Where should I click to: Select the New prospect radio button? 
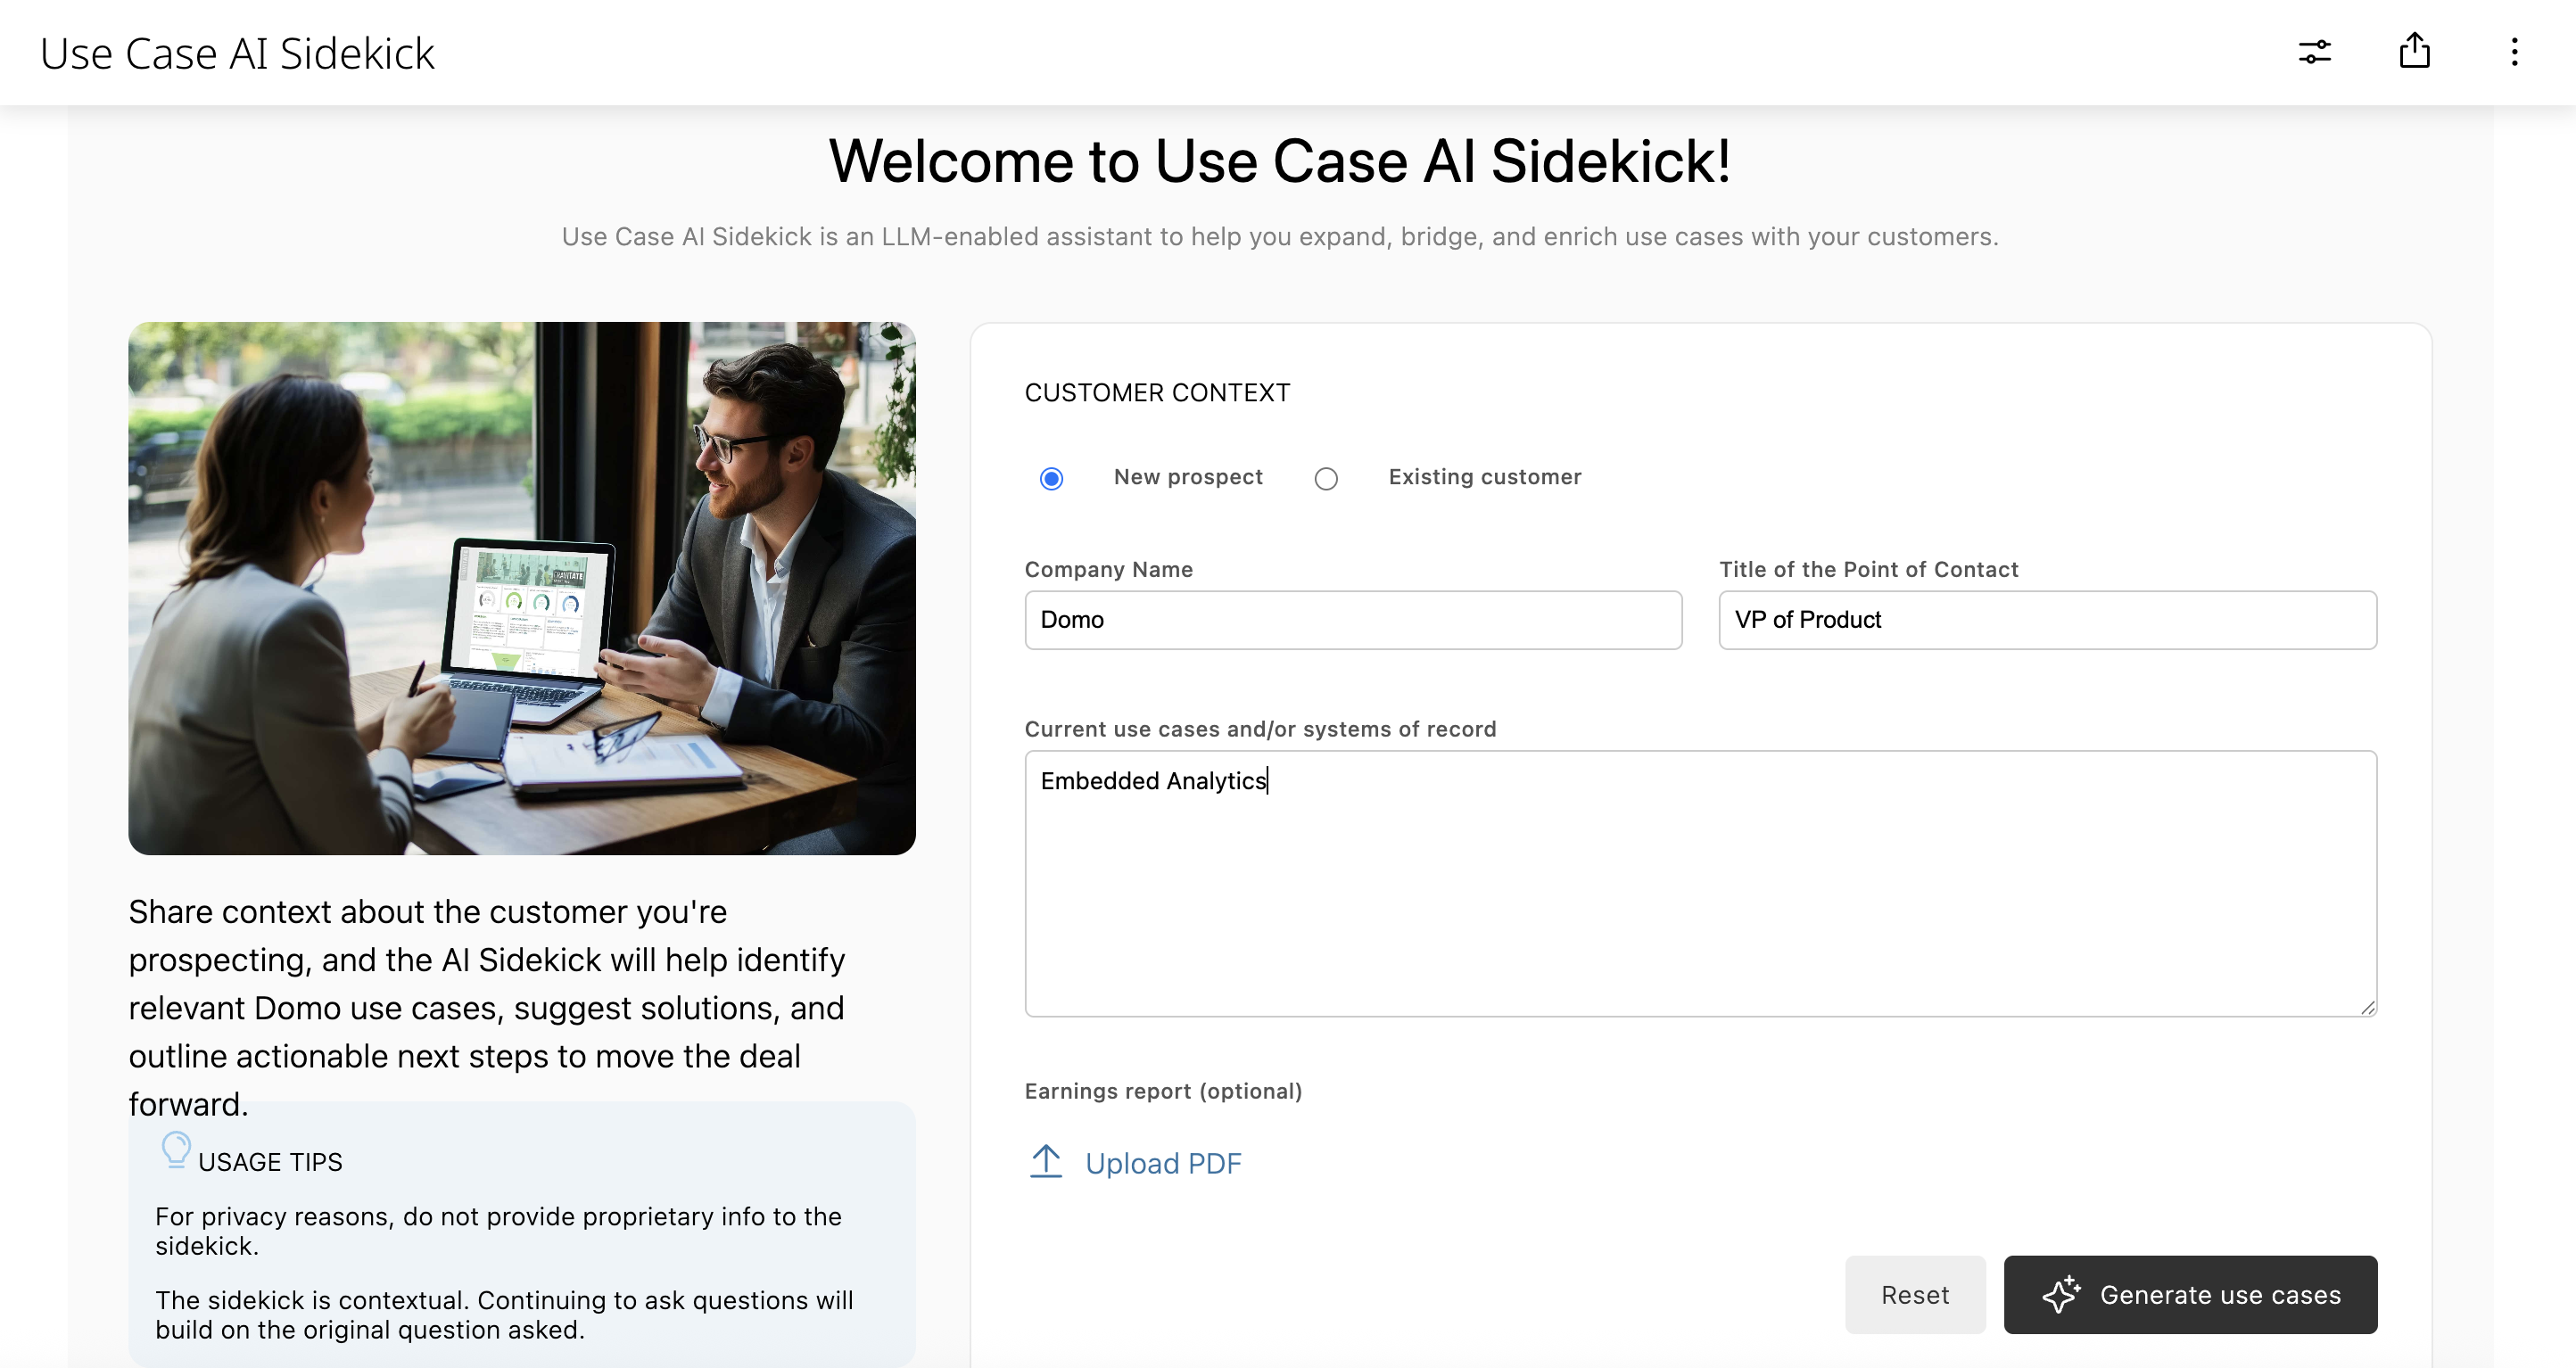1051,479
